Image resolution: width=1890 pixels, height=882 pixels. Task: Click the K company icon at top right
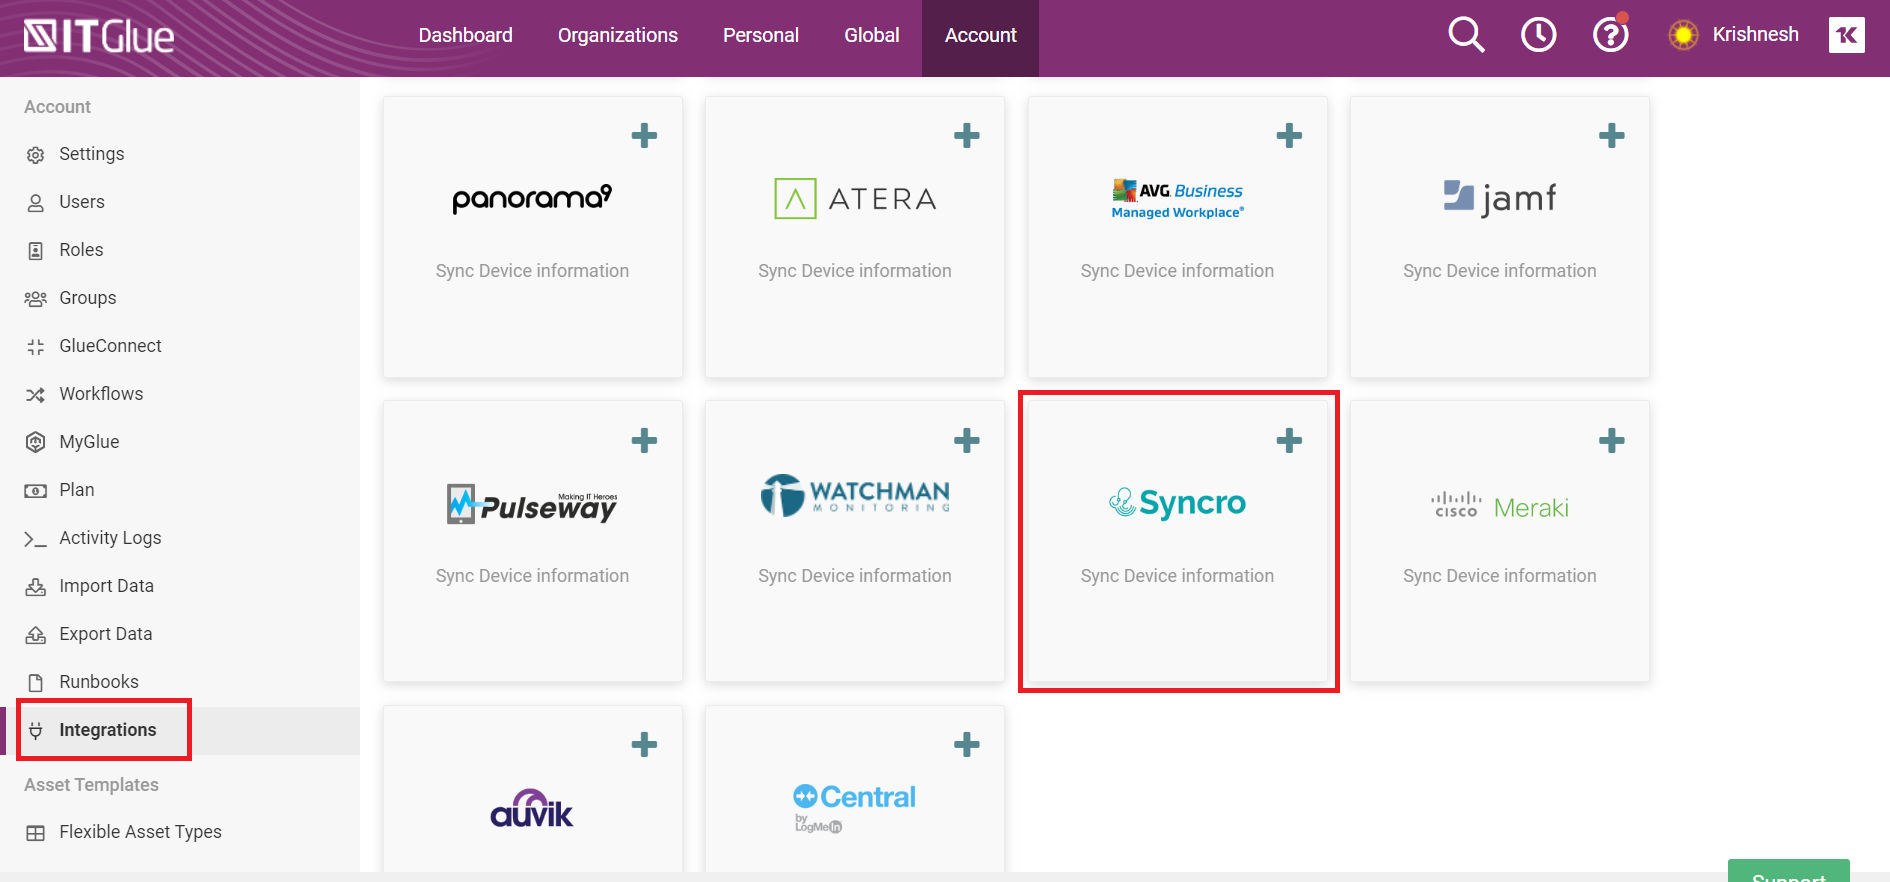pos(1846,35)
